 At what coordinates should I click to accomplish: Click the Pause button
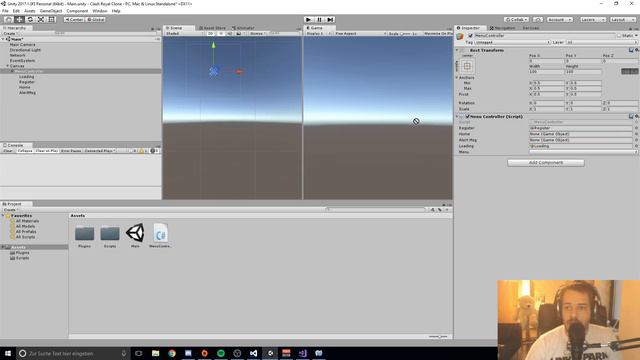pos(320,20)
